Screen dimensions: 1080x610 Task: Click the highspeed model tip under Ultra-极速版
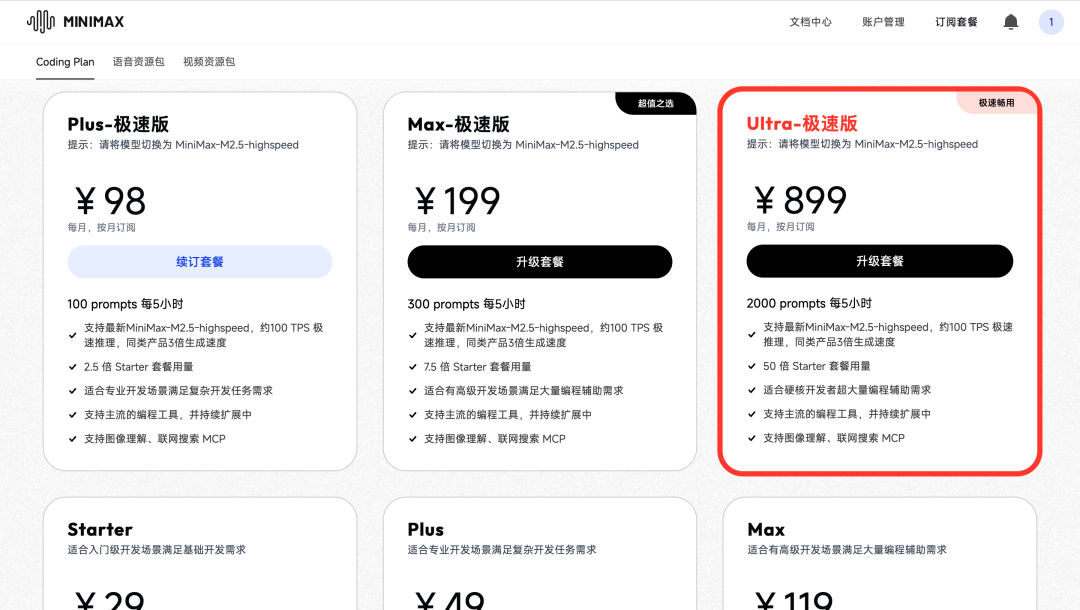[x=862, y=145]
